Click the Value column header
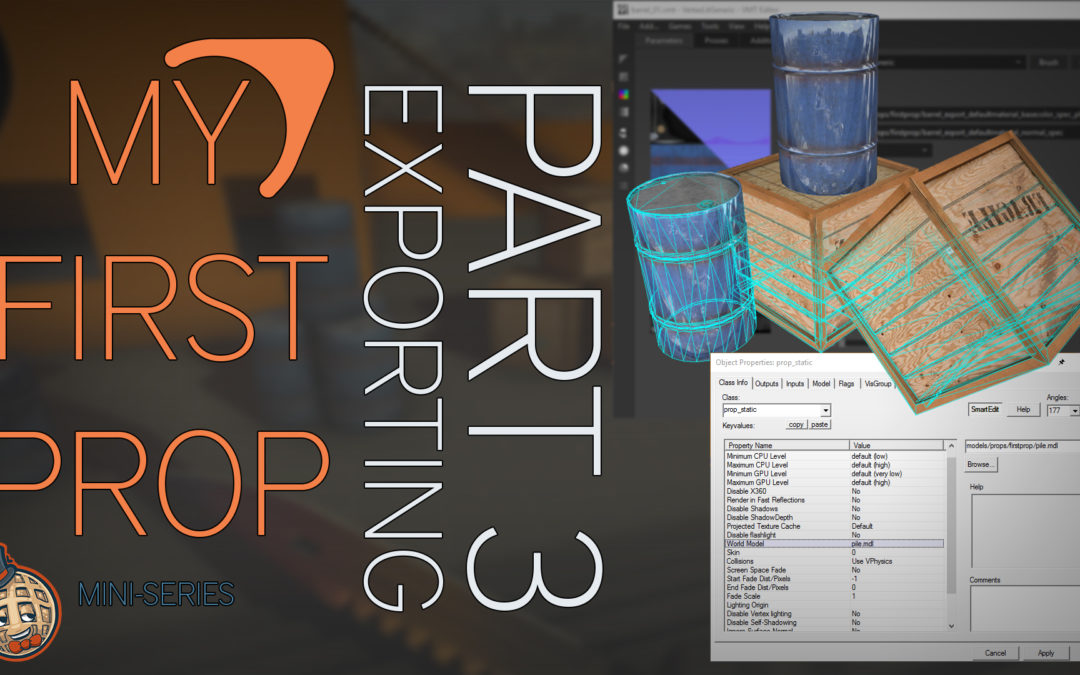 [897, 446]
